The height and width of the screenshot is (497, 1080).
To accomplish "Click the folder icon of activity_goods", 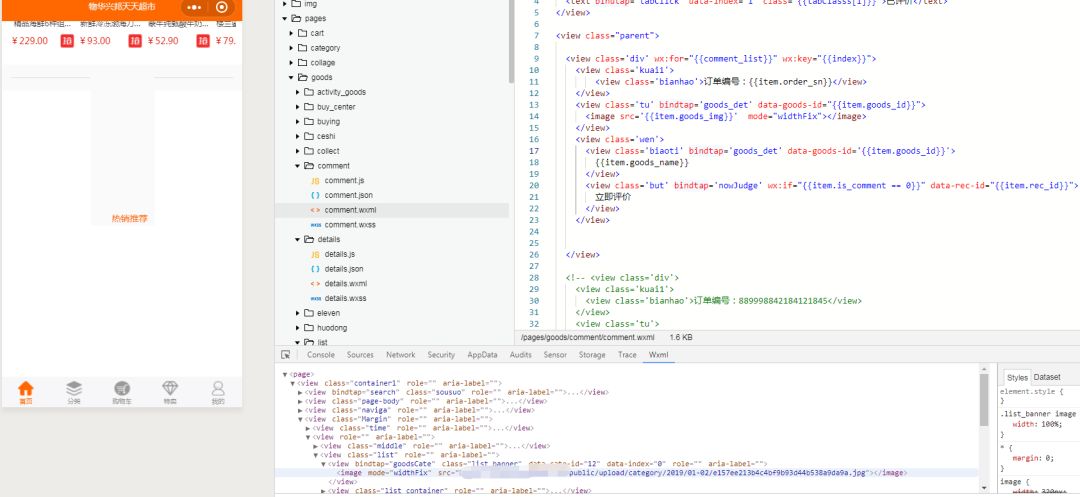I will tap(309, 92).
